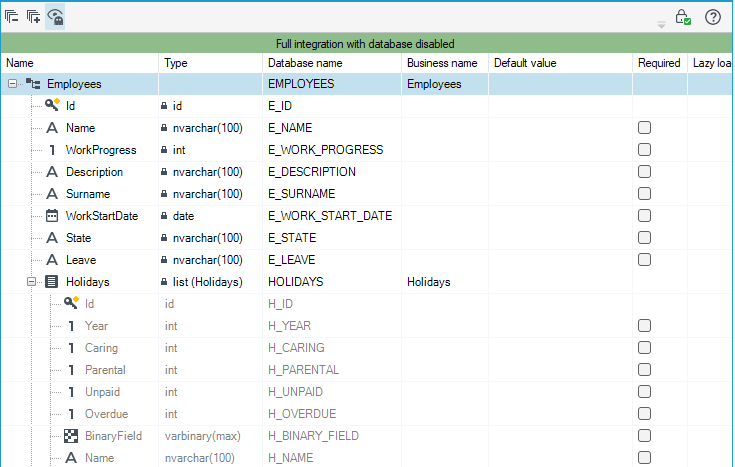Click the EMPLOYEES database name cell
This screenshot has height=467, width=735.
[332, 84]
